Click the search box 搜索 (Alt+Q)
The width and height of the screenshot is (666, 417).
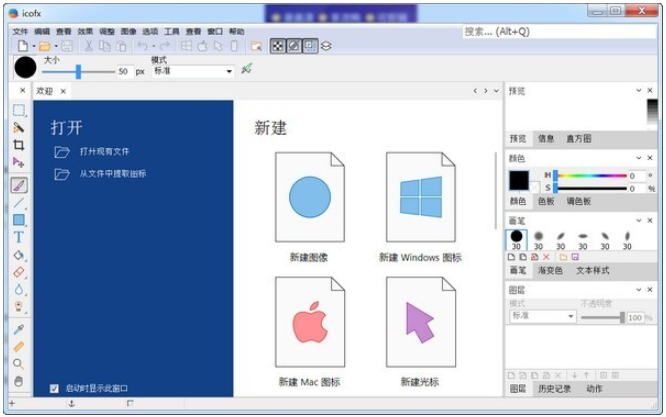point(559,31)
